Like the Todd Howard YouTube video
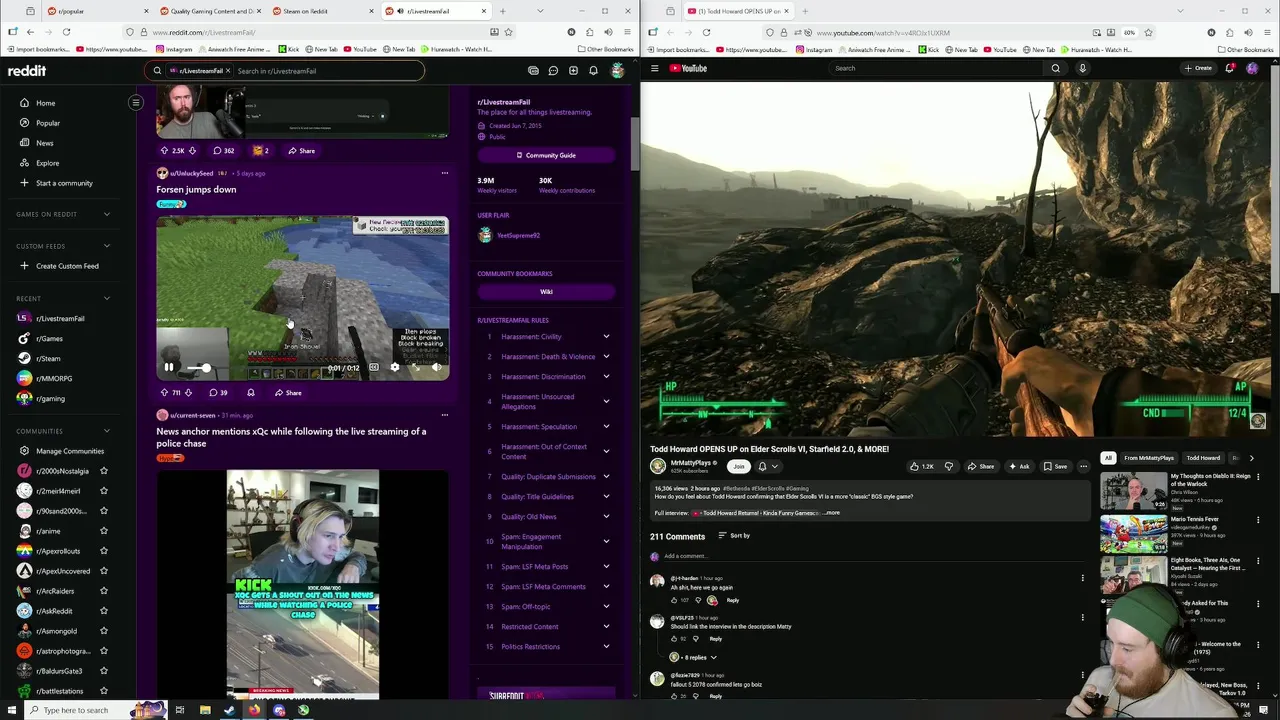1280x720 pixels. [921, 466]
